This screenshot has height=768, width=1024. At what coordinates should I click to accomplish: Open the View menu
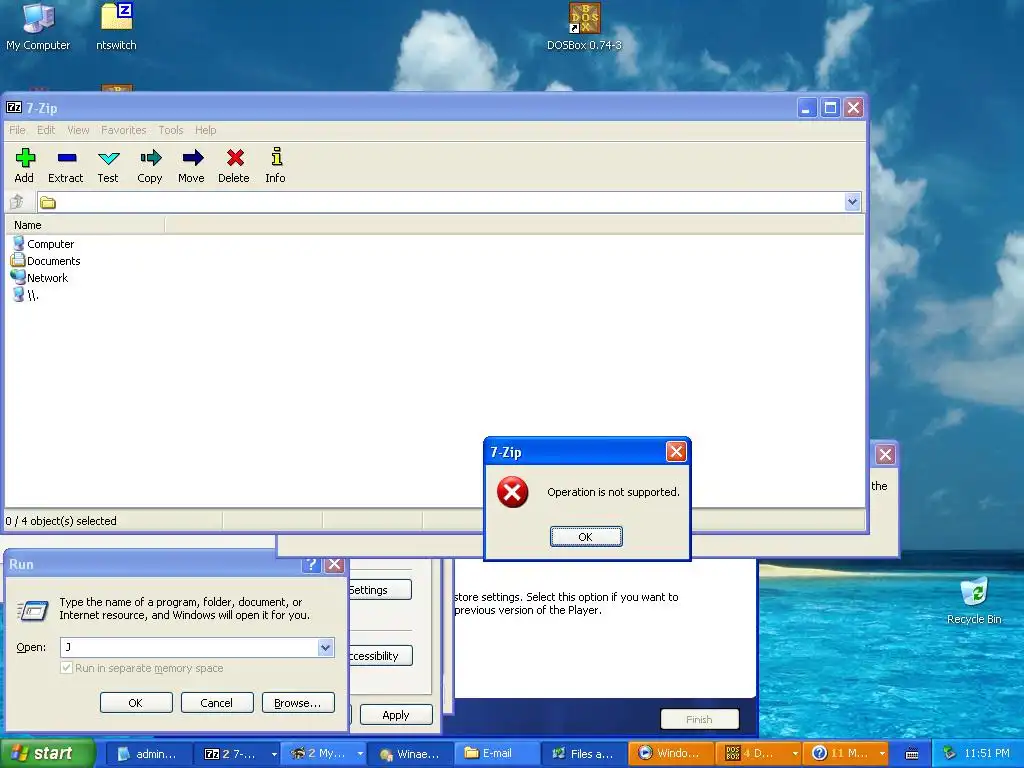click(78, 130)
